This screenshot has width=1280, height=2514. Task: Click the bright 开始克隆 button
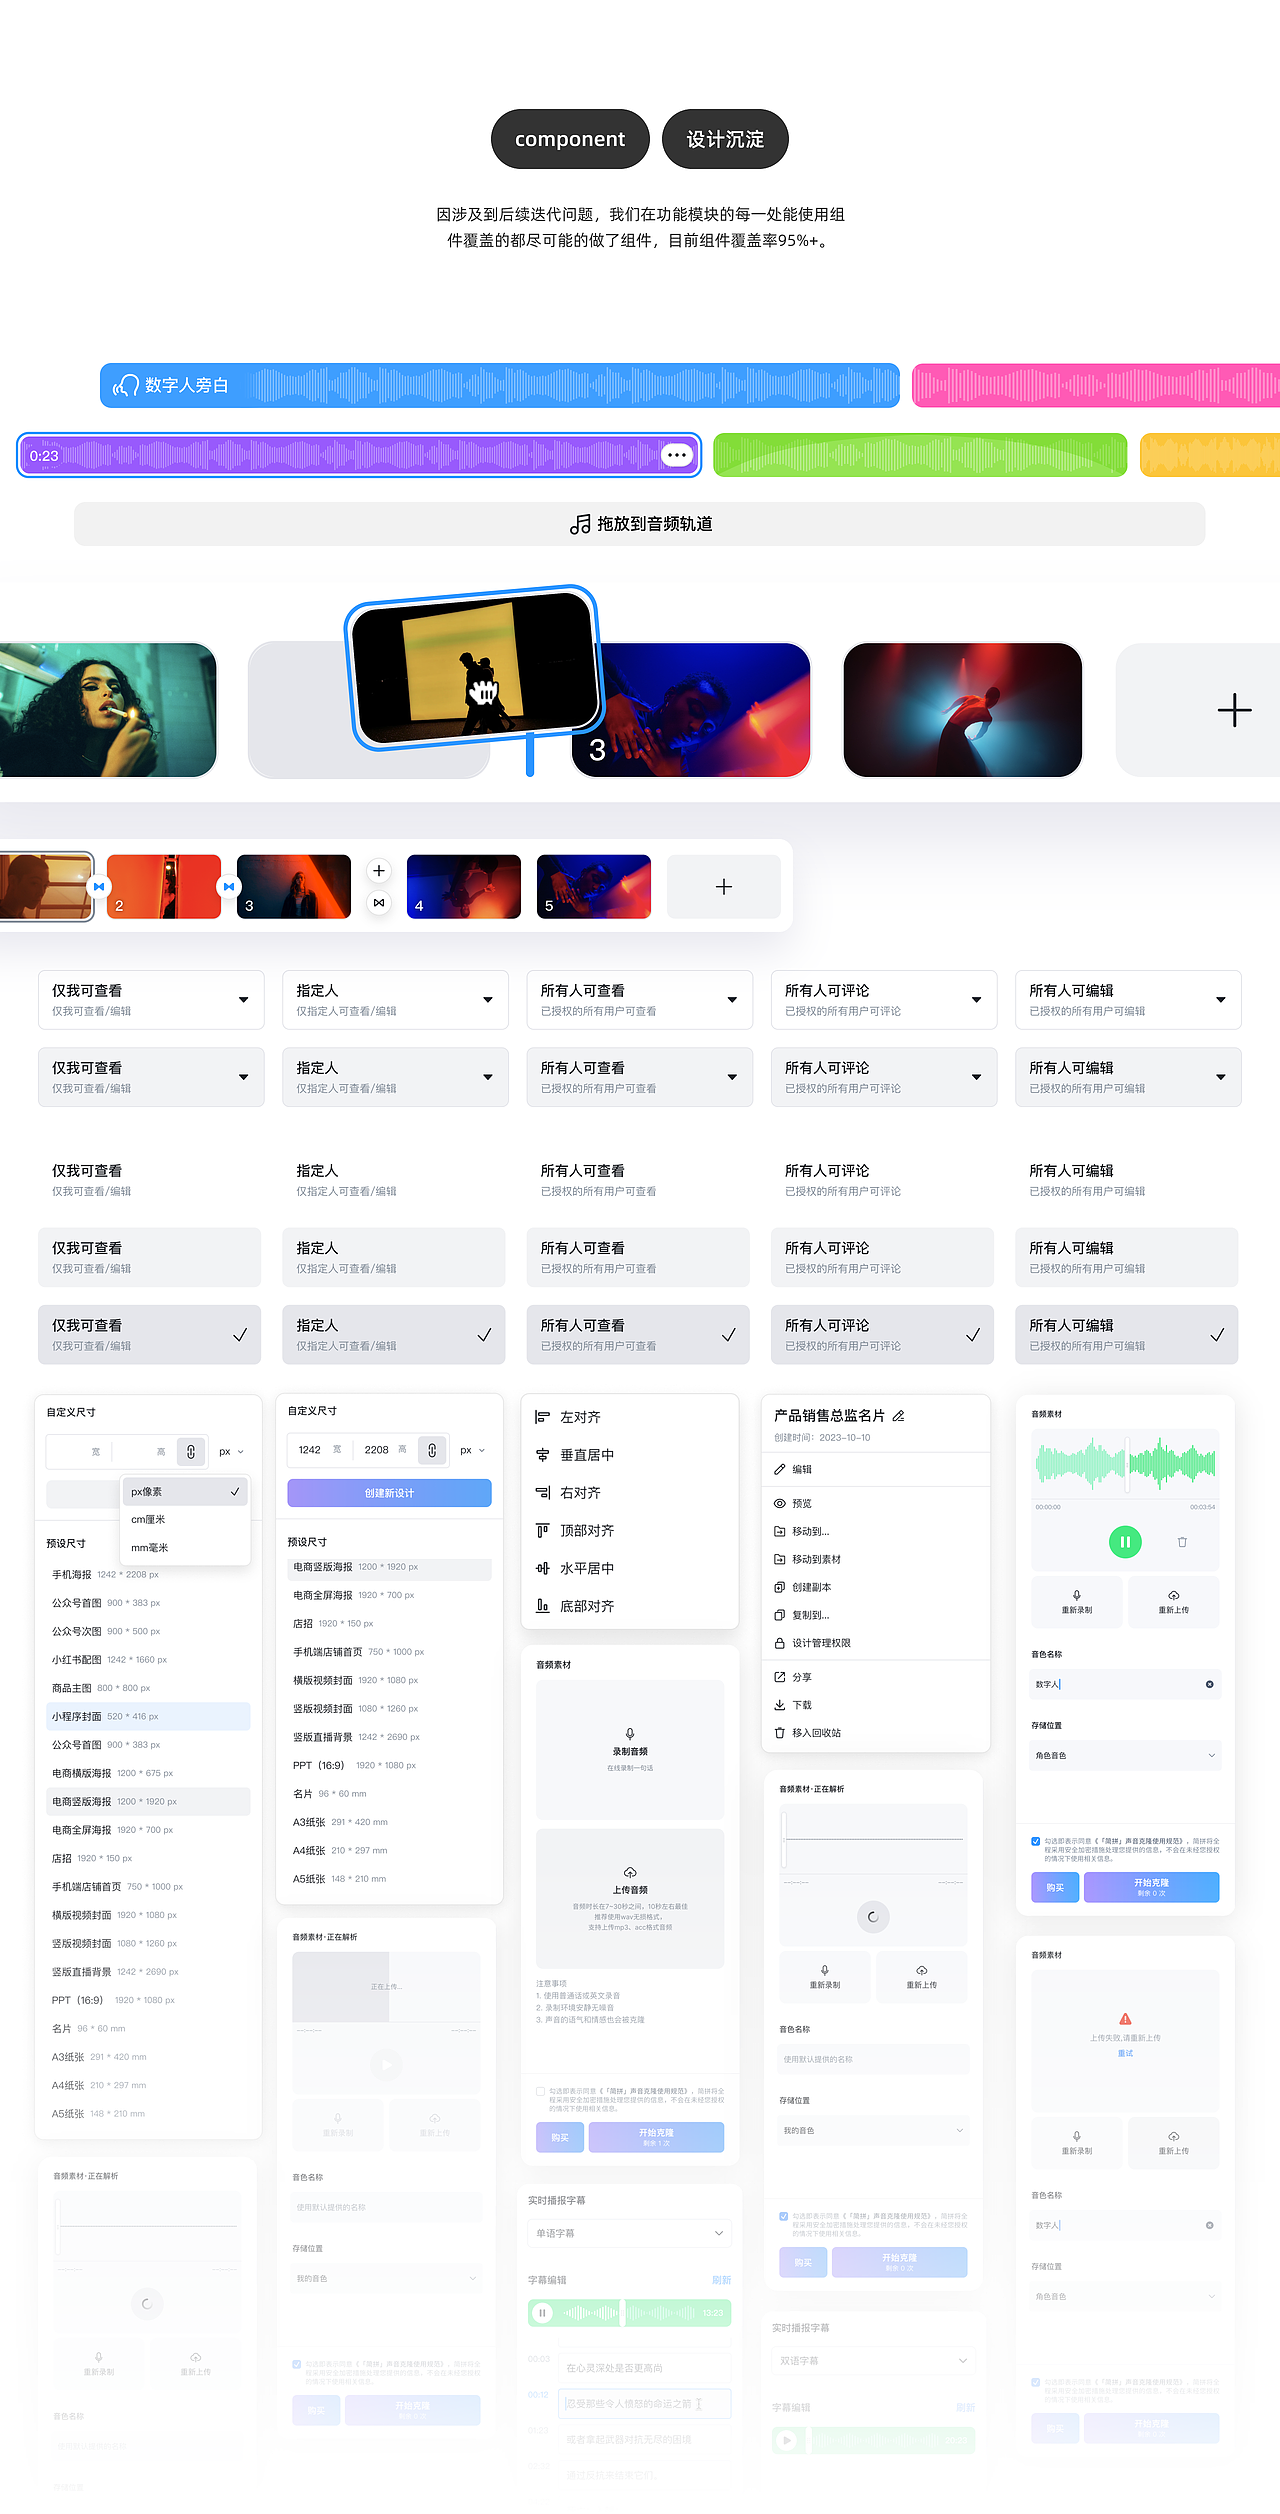1152,1887
